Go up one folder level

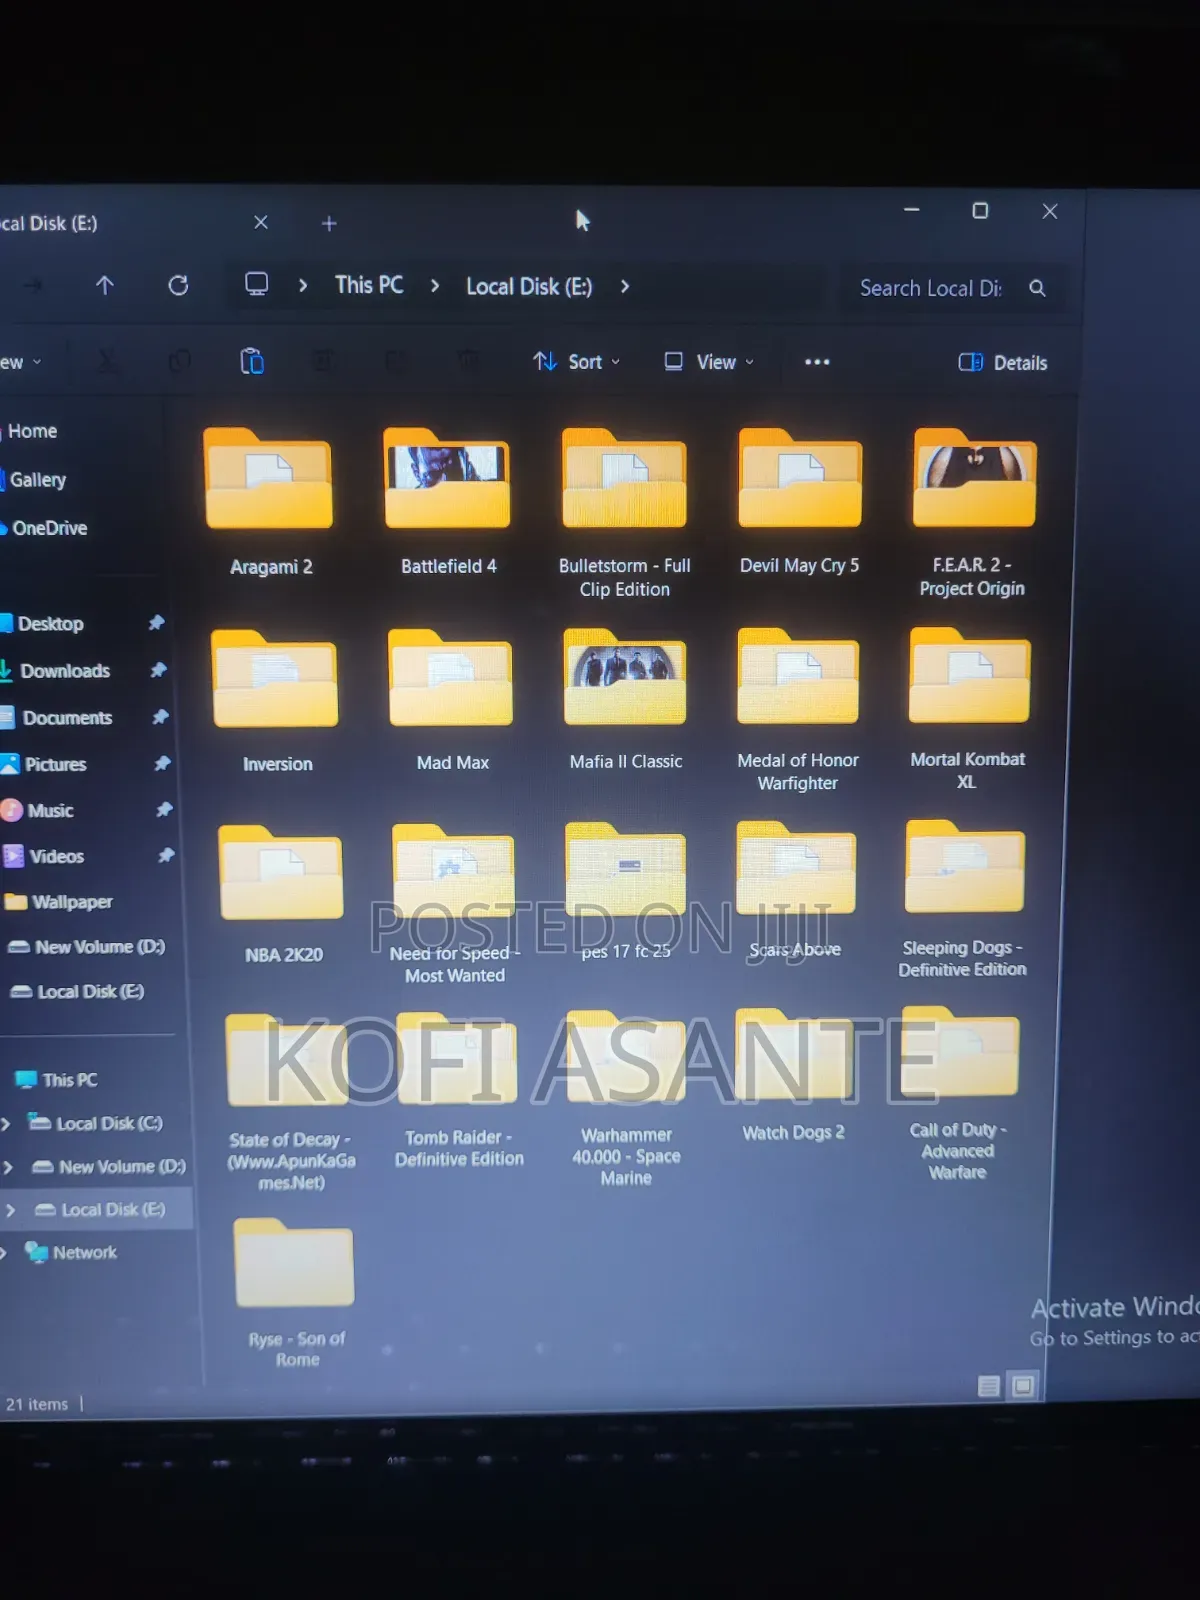pos(104,286)
